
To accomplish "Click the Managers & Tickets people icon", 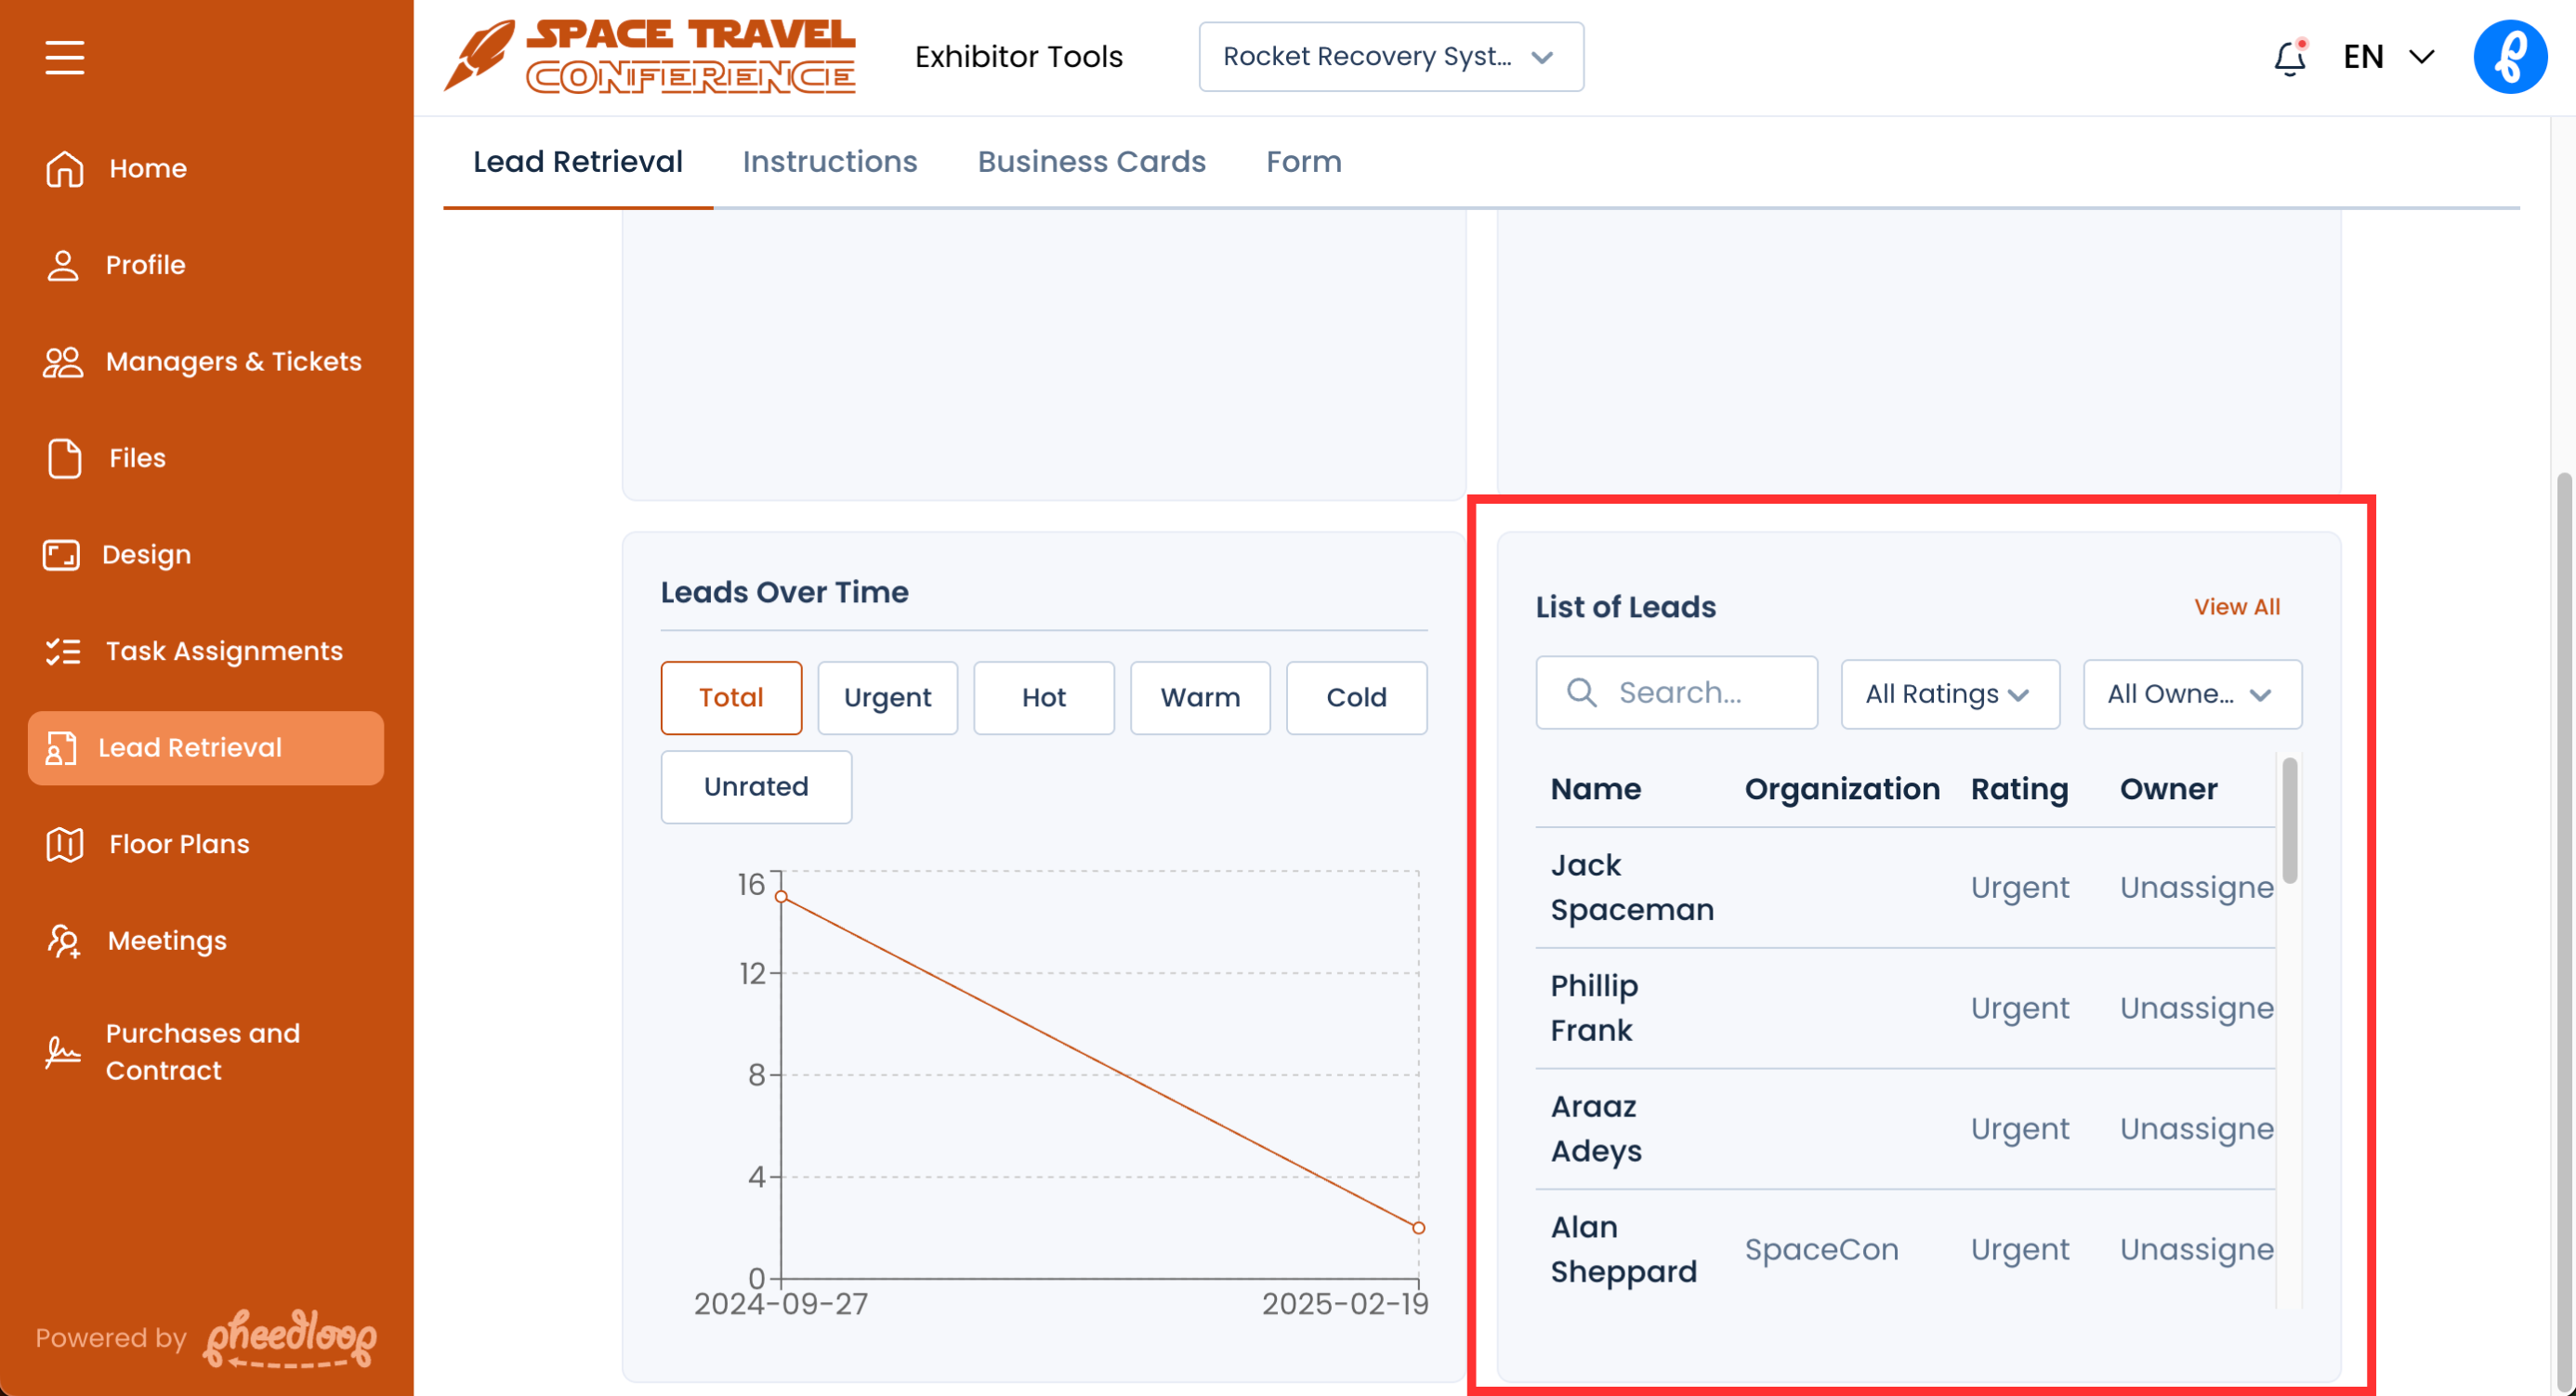I will 63,362.
